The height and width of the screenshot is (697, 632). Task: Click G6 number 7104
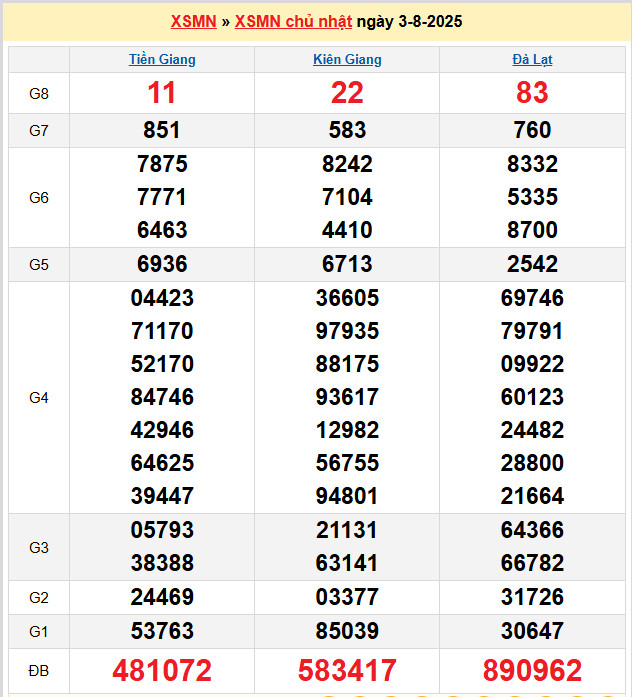click(347, 197)
